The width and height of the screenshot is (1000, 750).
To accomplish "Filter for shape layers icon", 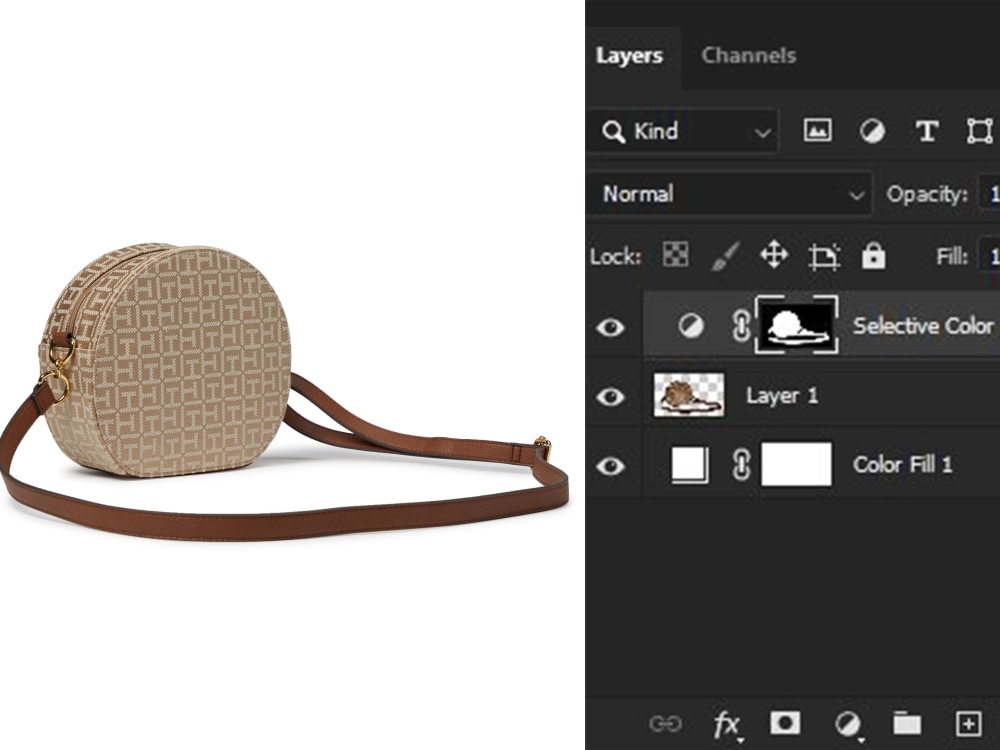I will [980, 131].
